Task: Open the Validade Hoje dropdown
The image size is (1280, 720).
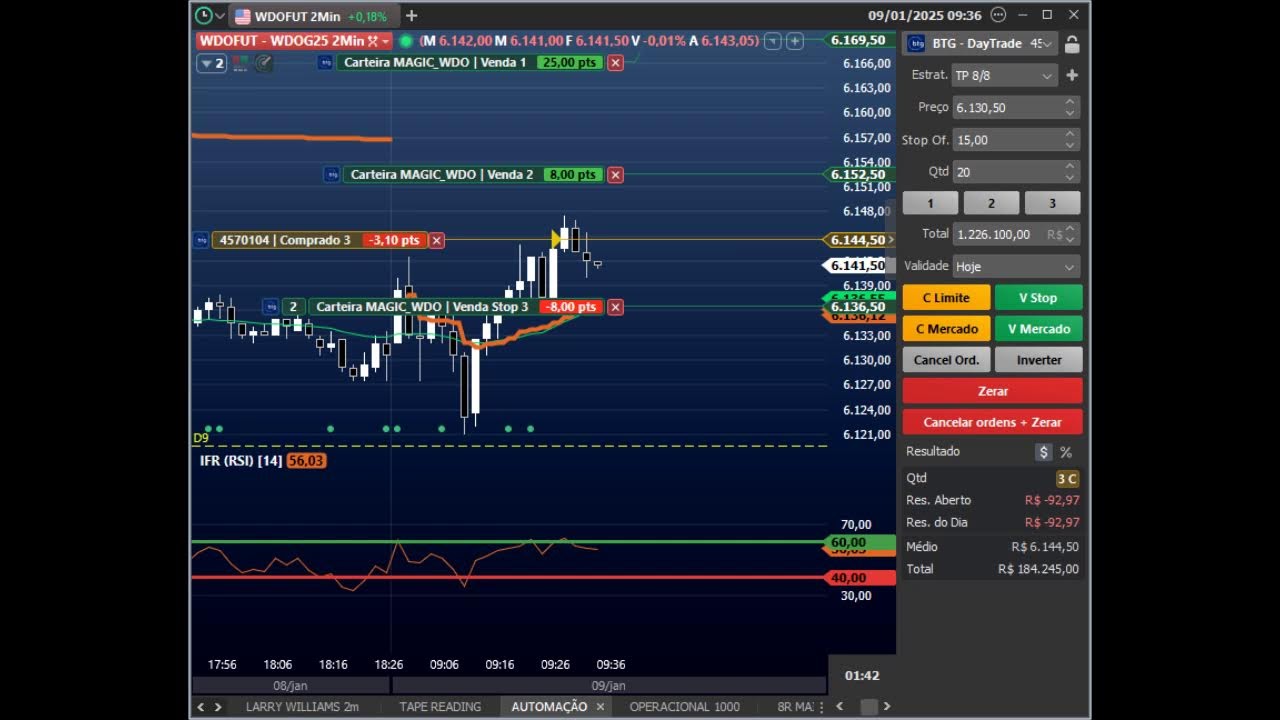Action: click(1016, 267)
